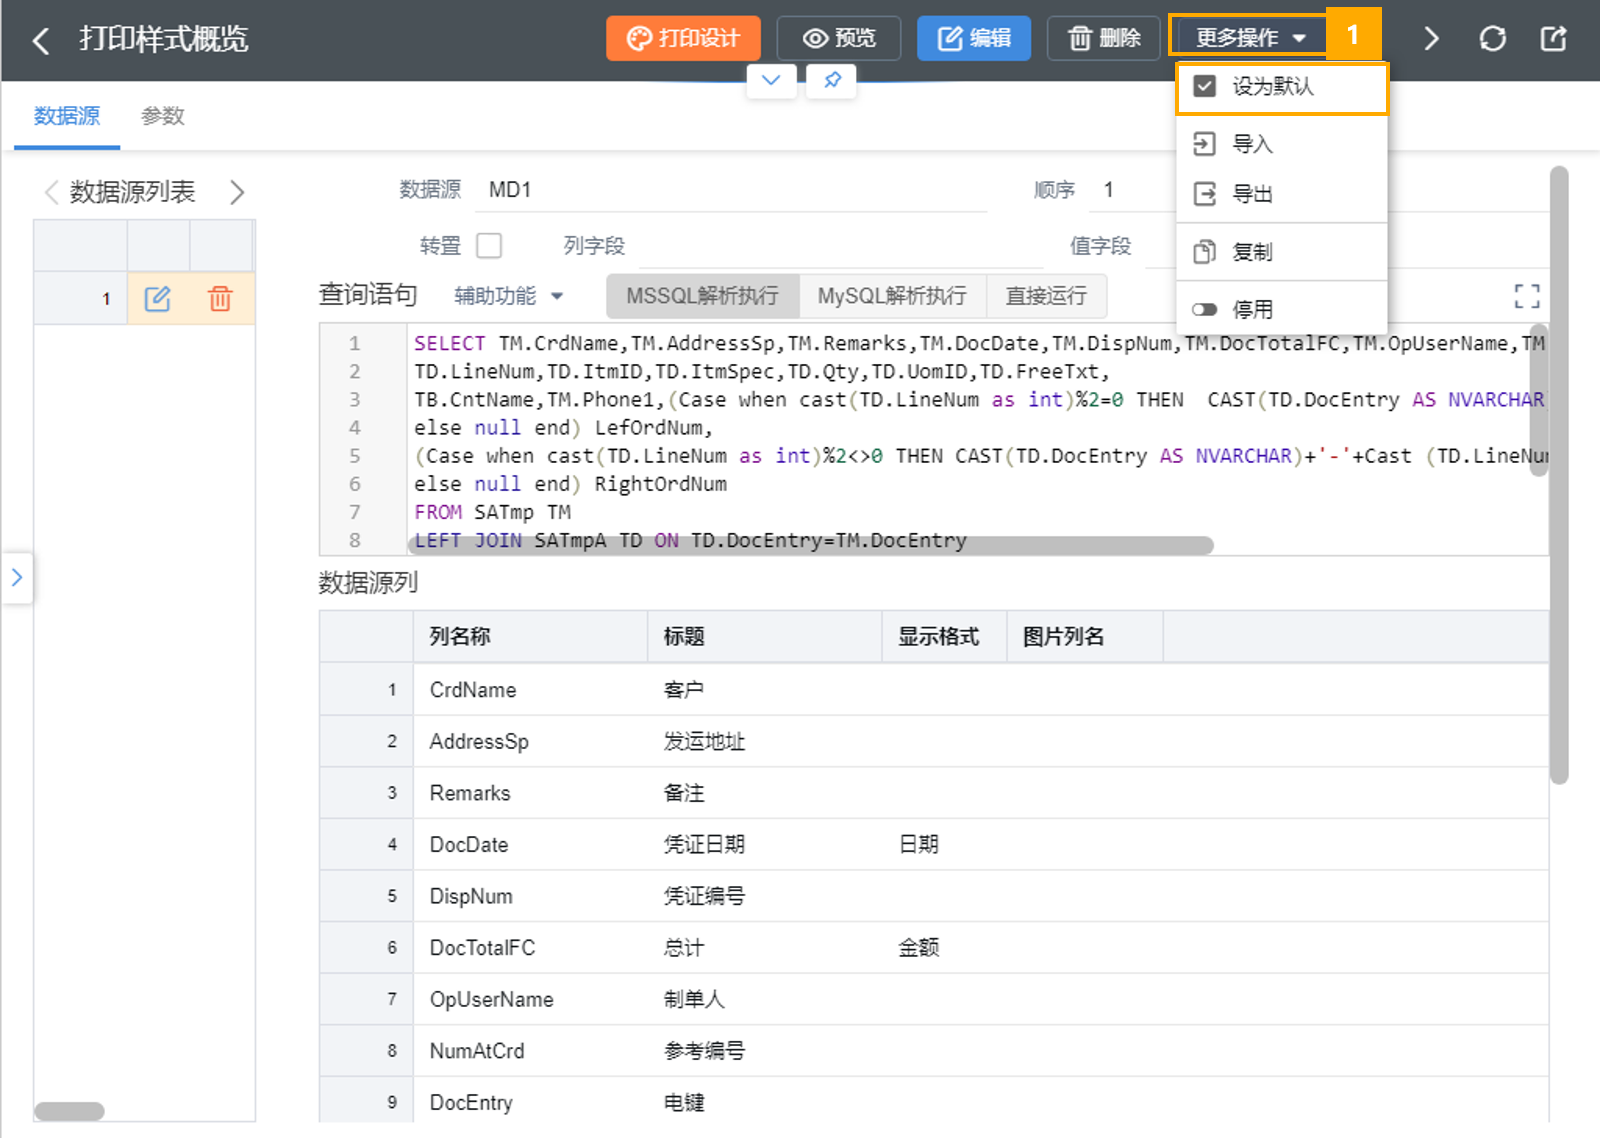Click the 预览 preview button

click(x=839, y=38)
